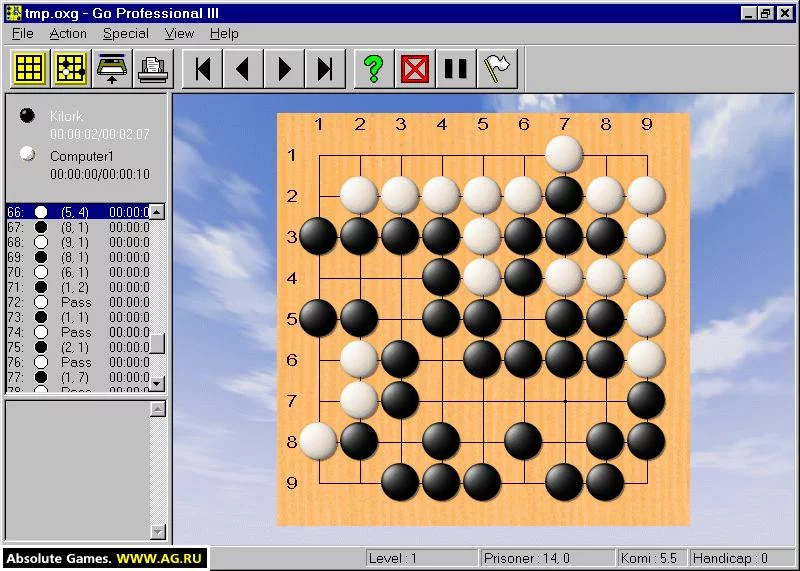Open the Special menu

click(126, 34)
